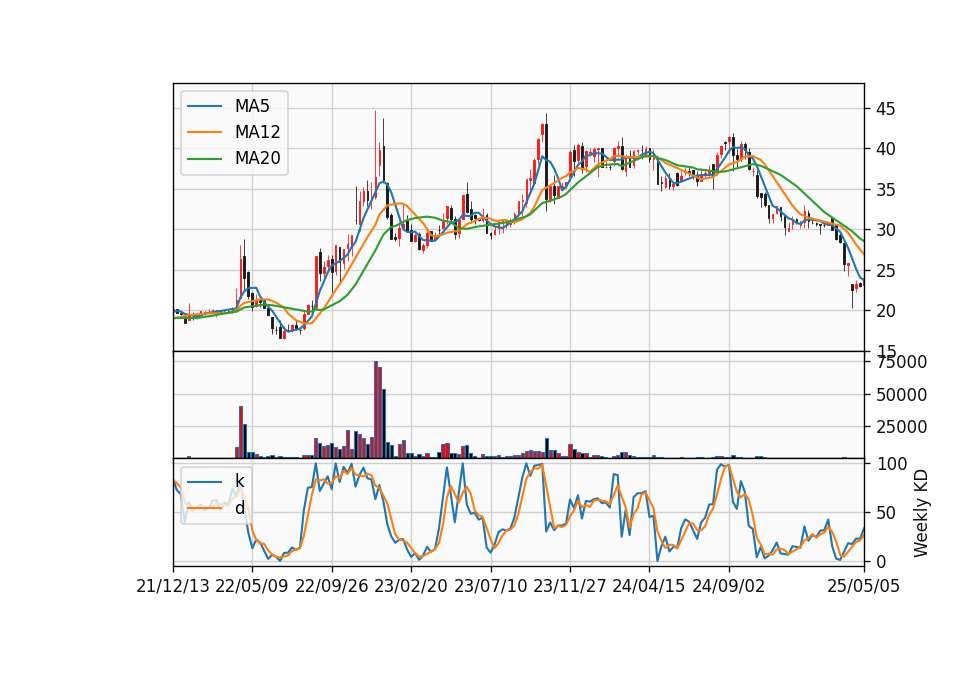960x690 pixels.
Task: Click the 23/11/27 date tick label
Action: [x=570, y=587]
